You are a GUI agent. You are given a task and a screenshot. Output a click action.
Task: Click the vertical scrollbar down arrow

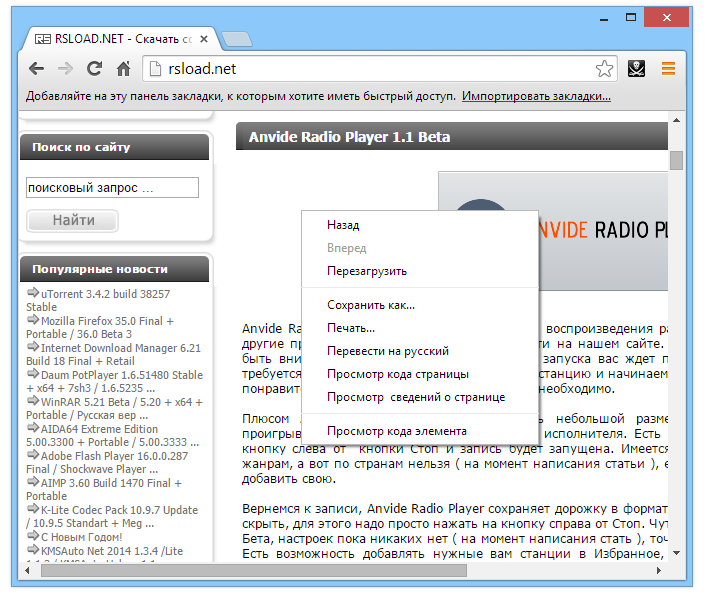pyautogui.click(x=676, y=553)
